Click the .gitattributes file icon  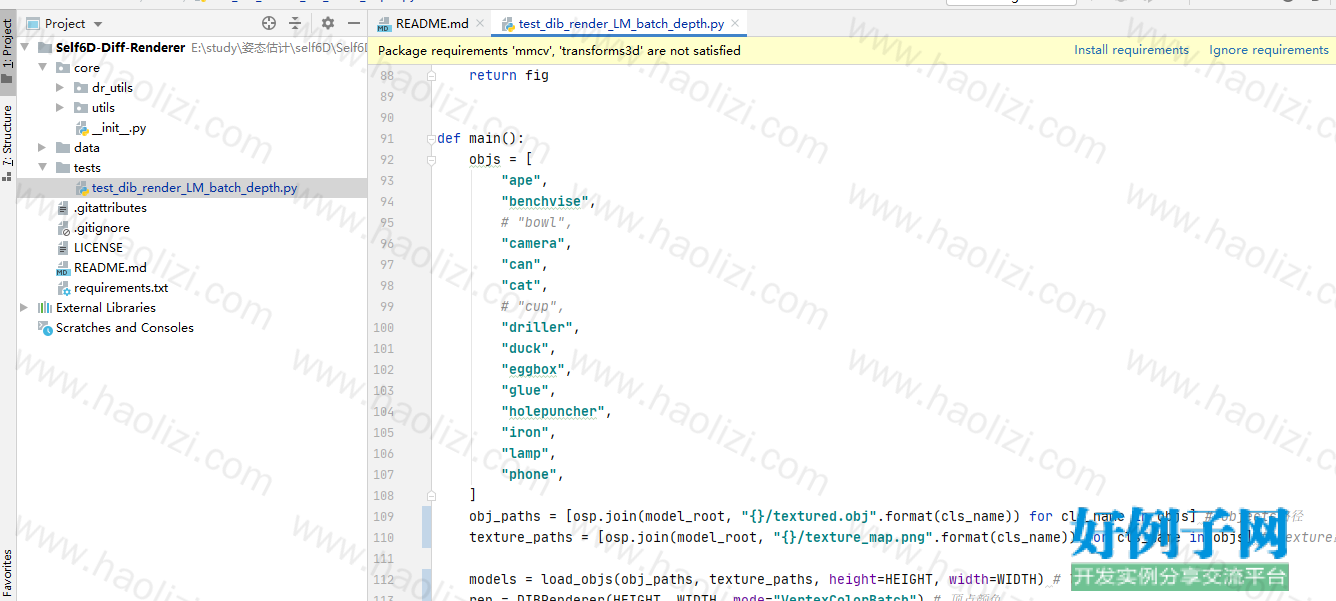[63, 208]
